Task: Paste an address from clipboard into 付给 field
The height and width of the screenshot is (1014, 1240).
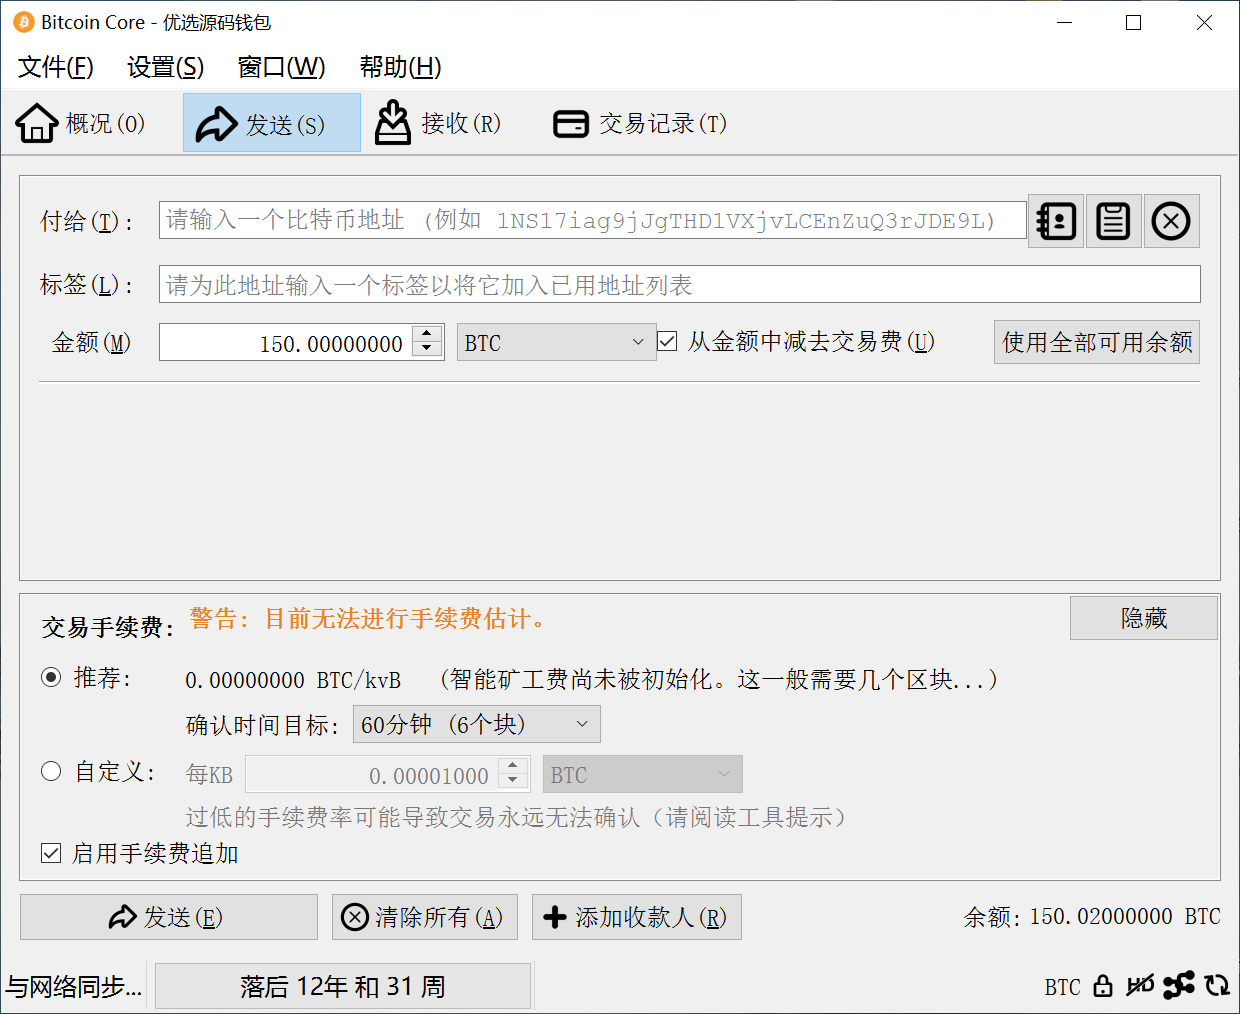Action: click(x=1113, y=220)
